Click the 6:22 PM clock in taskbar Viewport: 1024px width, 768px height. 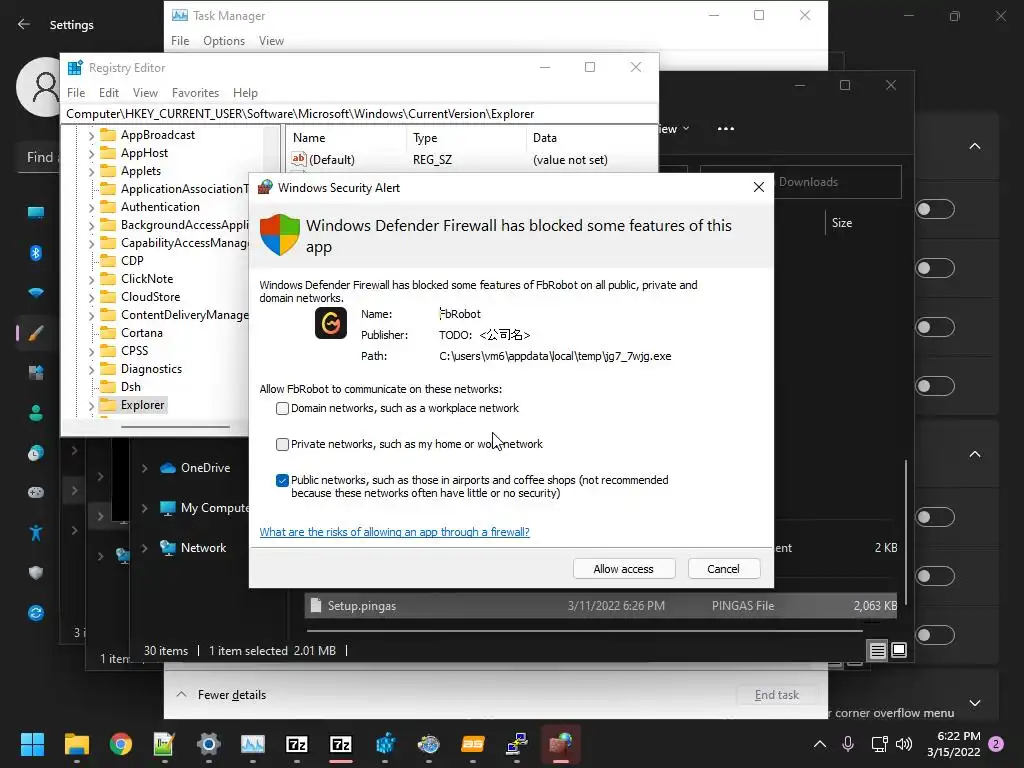(x=959, y=736)
